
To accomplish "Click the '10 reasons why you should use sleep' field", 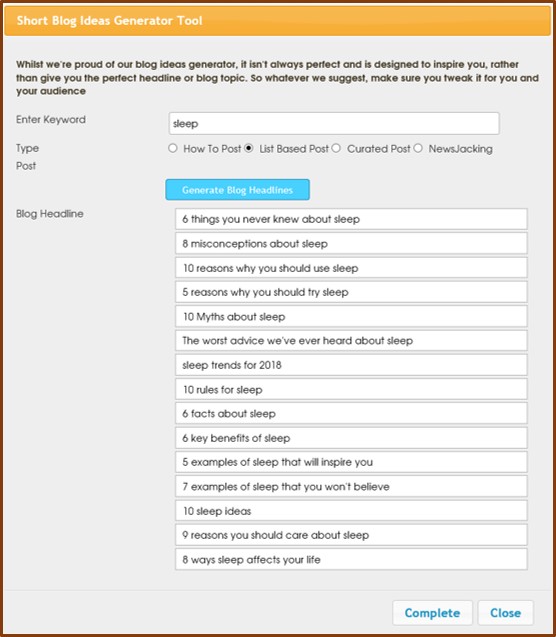I will click(351, 268).
